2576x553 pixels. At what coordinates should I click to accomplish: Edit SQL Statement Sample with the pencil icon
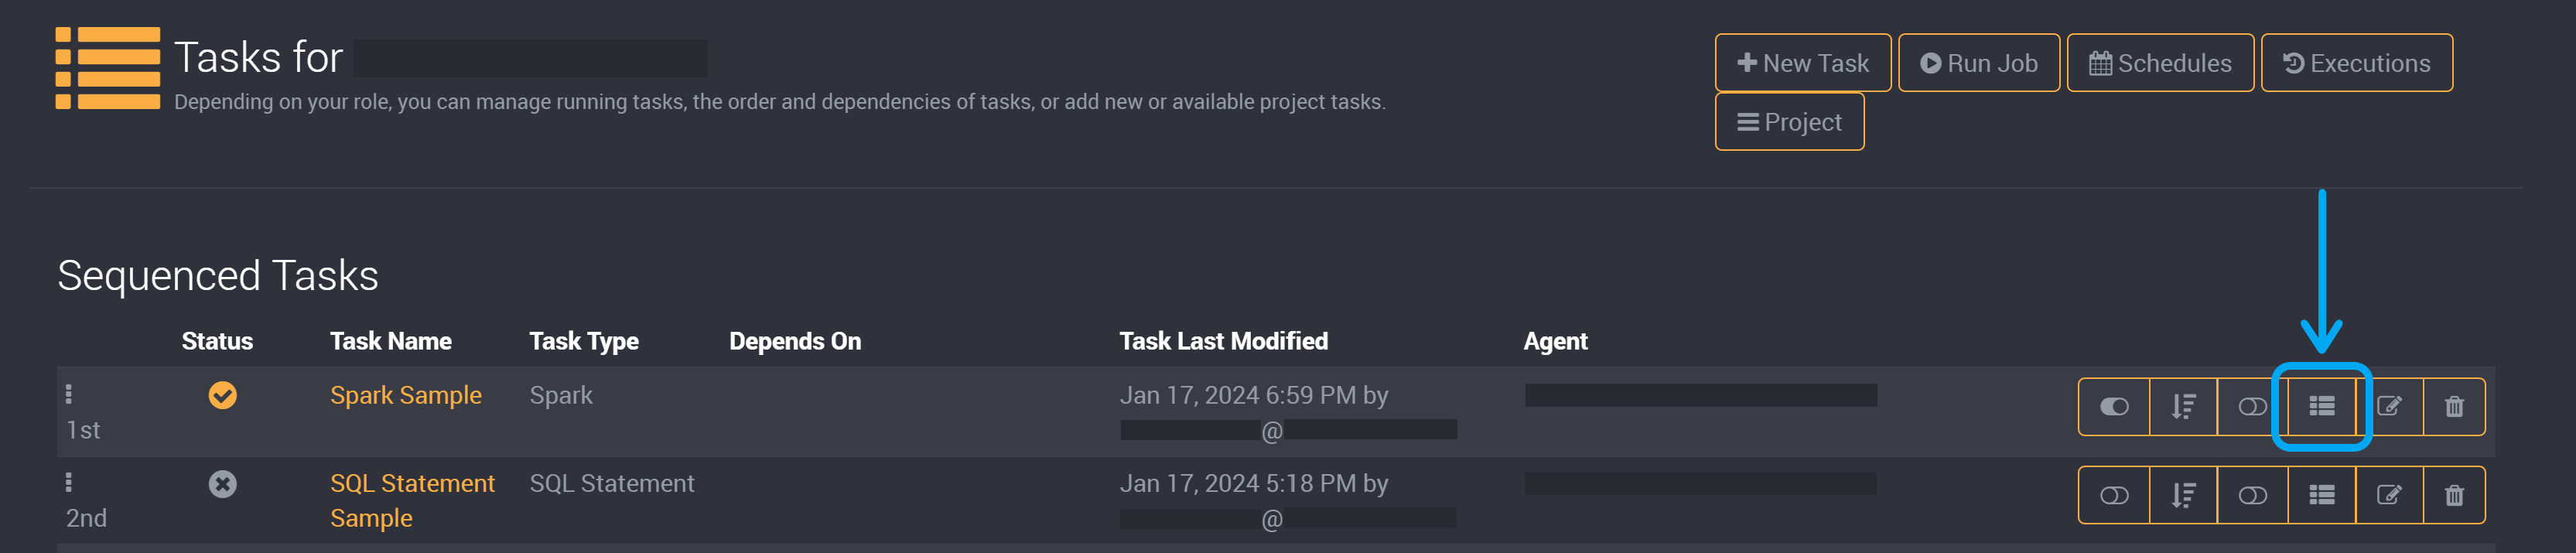[2389, 495]
